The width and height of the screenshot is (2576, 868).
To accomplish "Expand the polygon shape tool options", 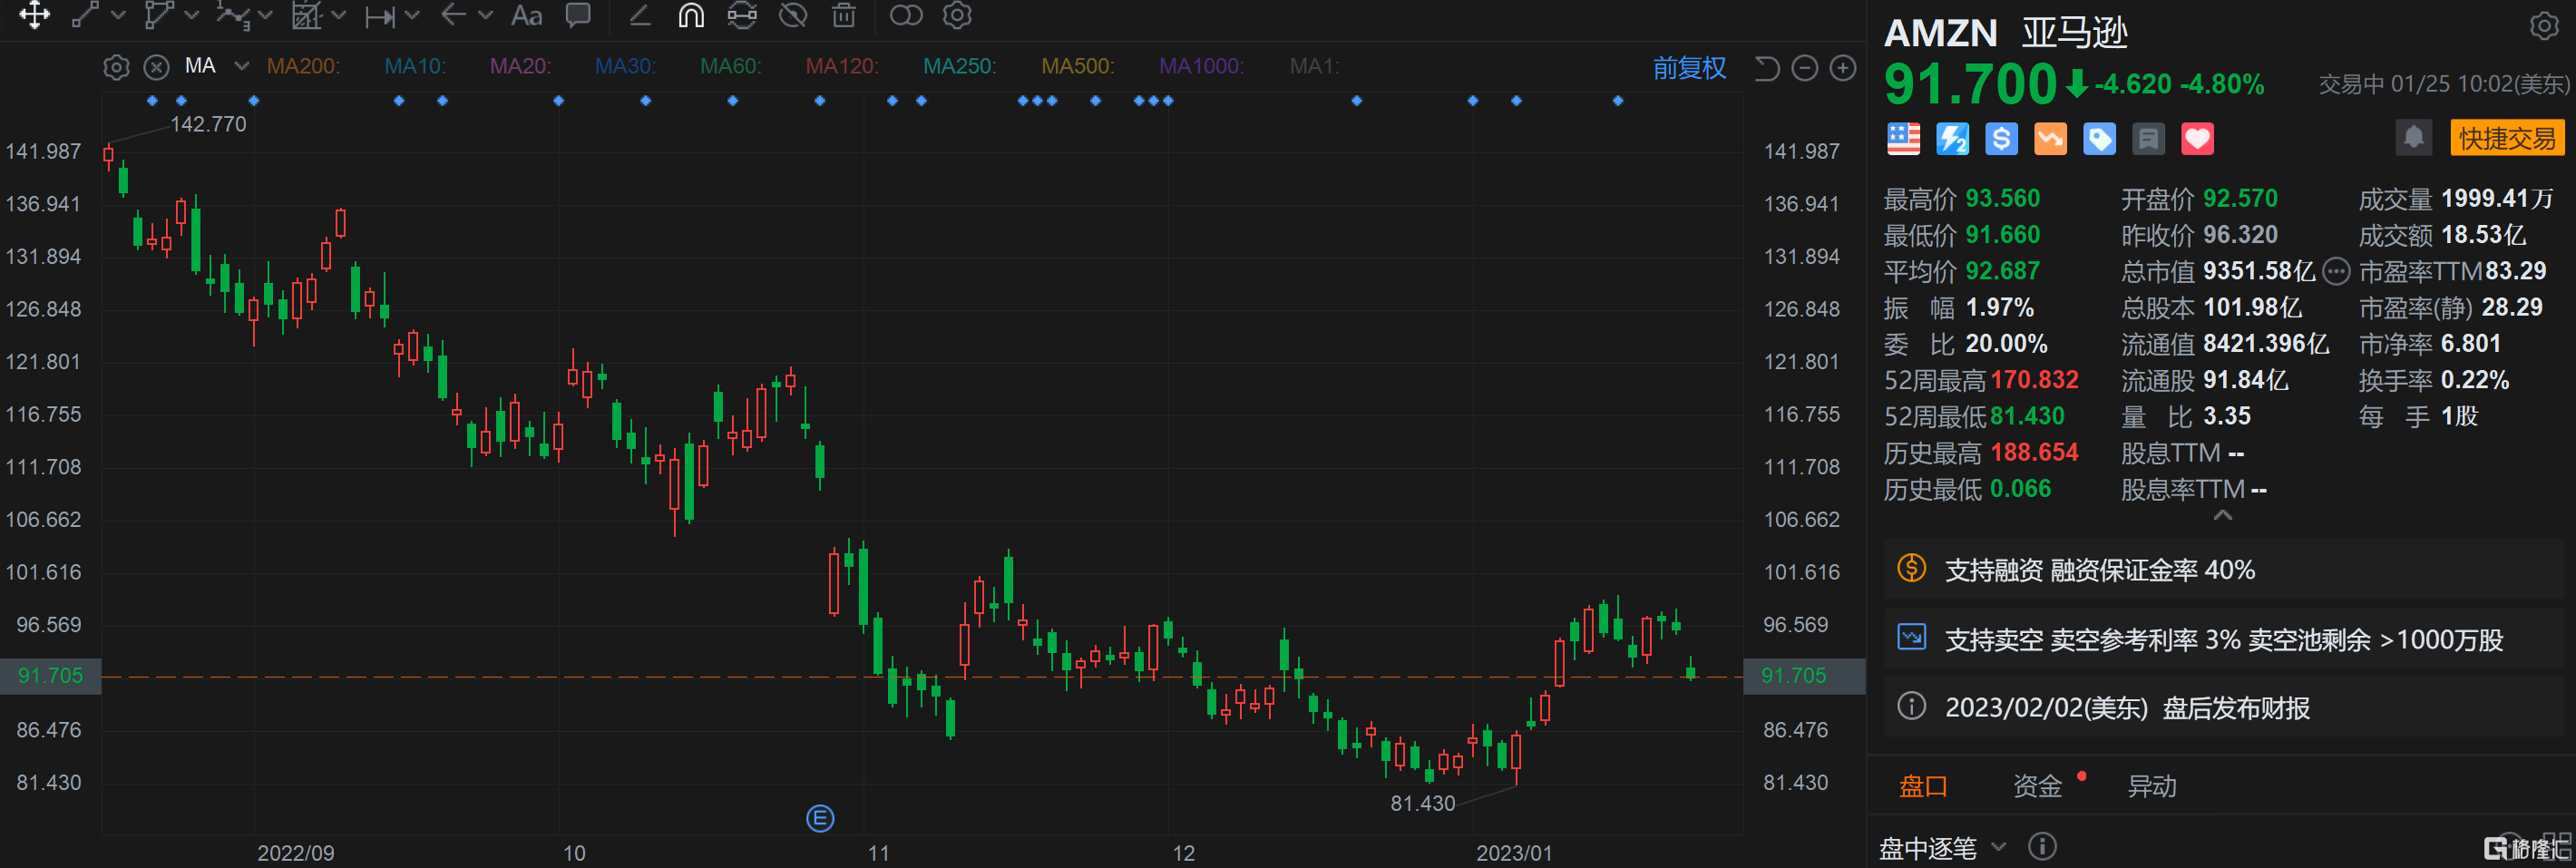I will tap(192, 15).
